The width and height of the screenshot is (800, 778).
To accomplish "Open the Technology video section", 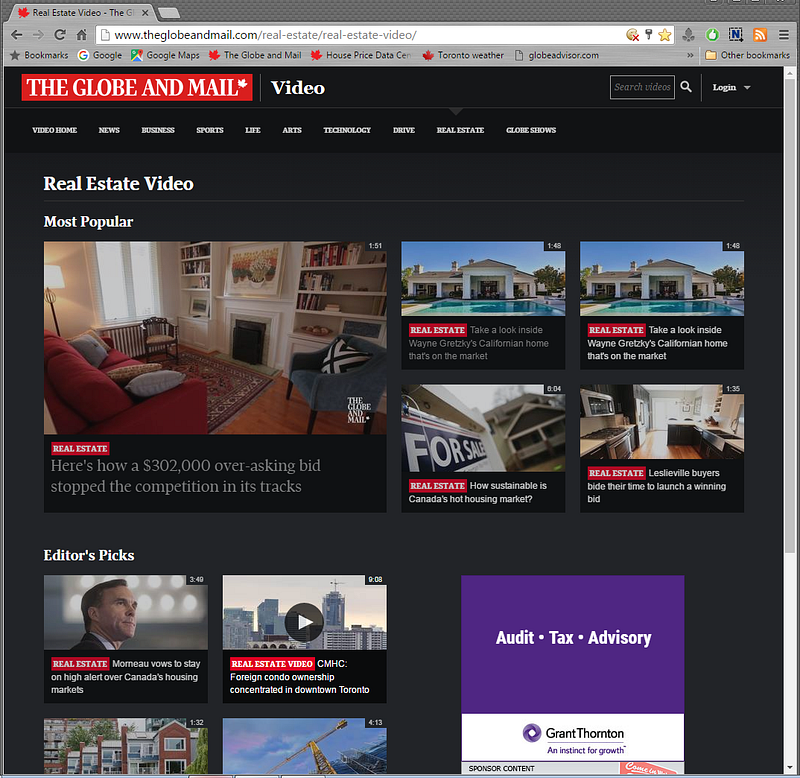I will pos(347,130).
